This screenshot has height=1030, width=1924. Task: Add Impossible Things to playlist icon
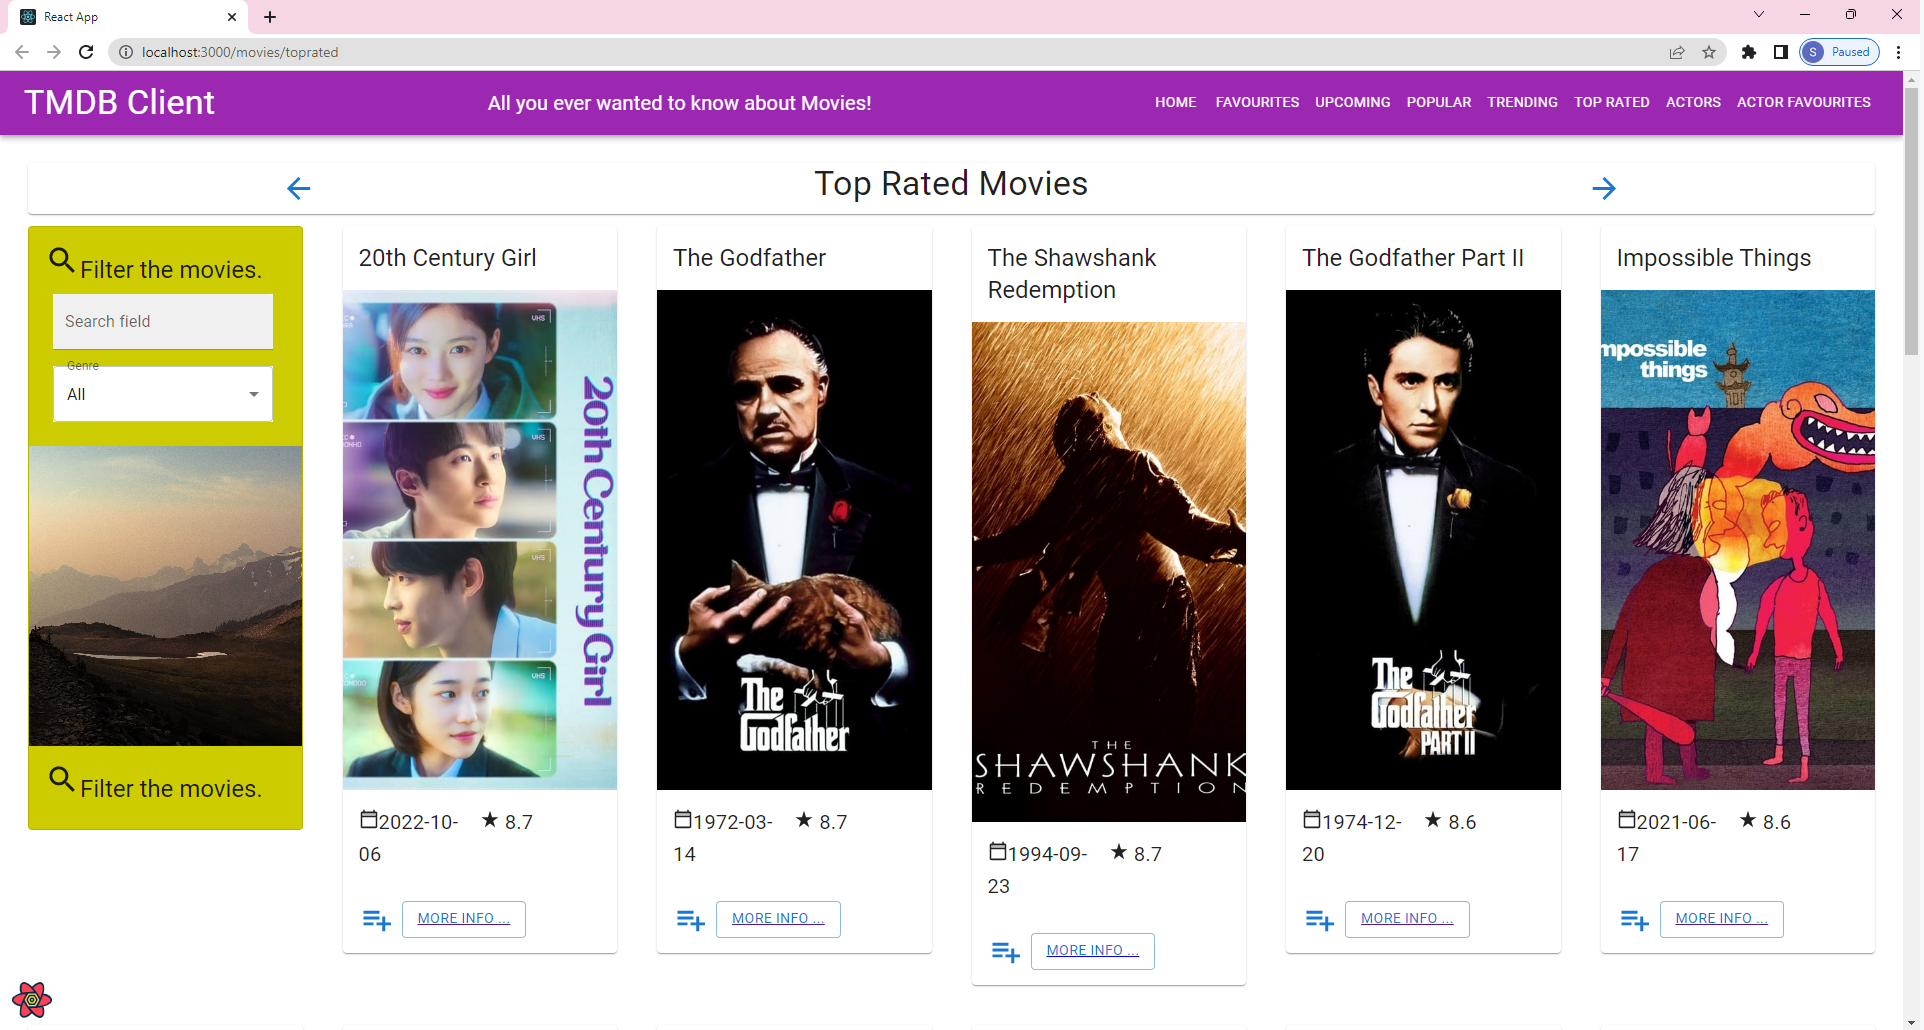tap(1634, 919)
